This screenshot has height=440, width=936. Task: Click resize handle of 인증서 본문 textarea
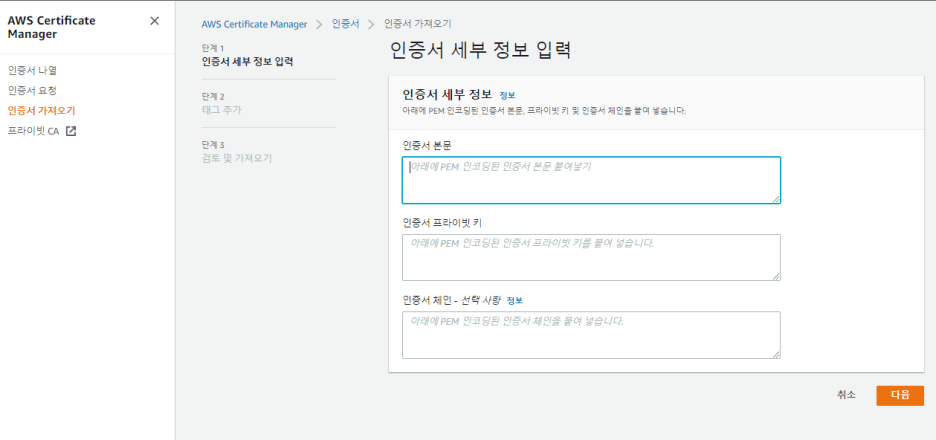[775, 199]
